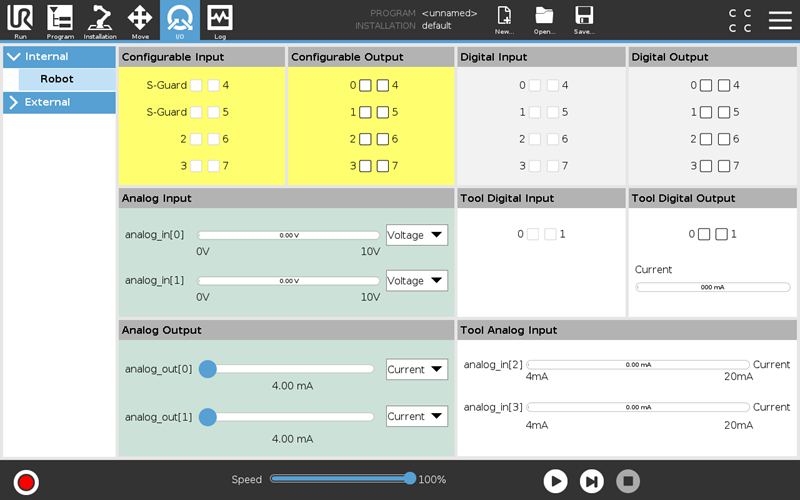Open the Run tab icon

pos(20,20)
